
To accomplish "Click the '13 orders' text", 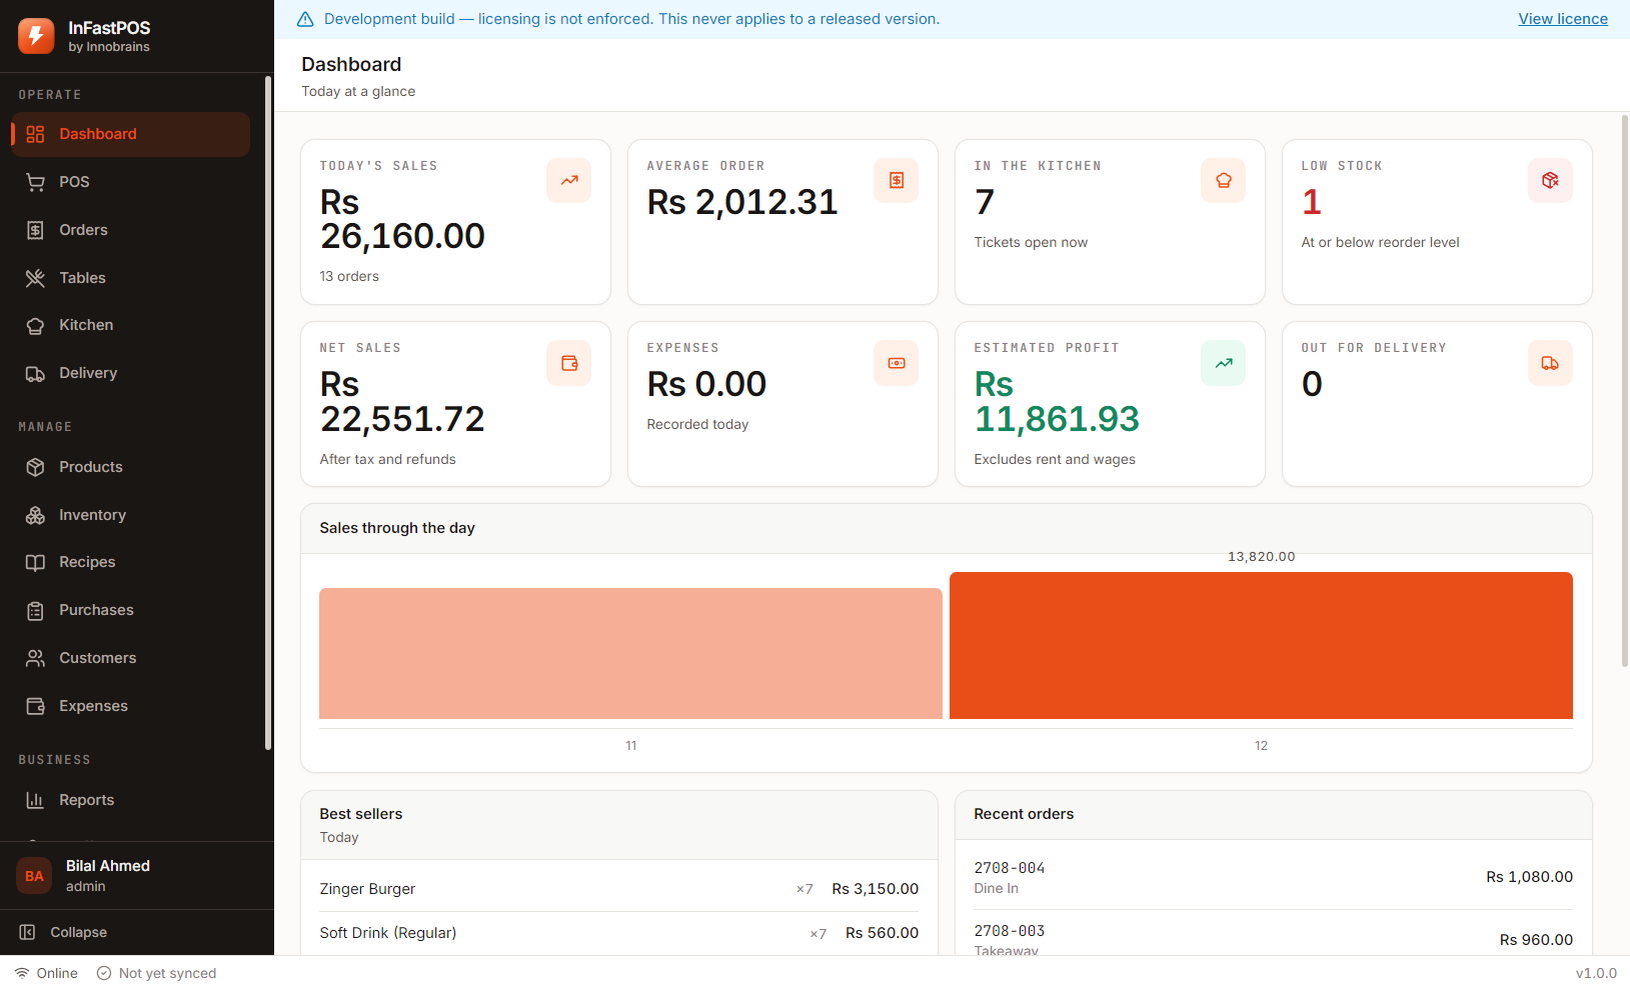I will 349,276.
